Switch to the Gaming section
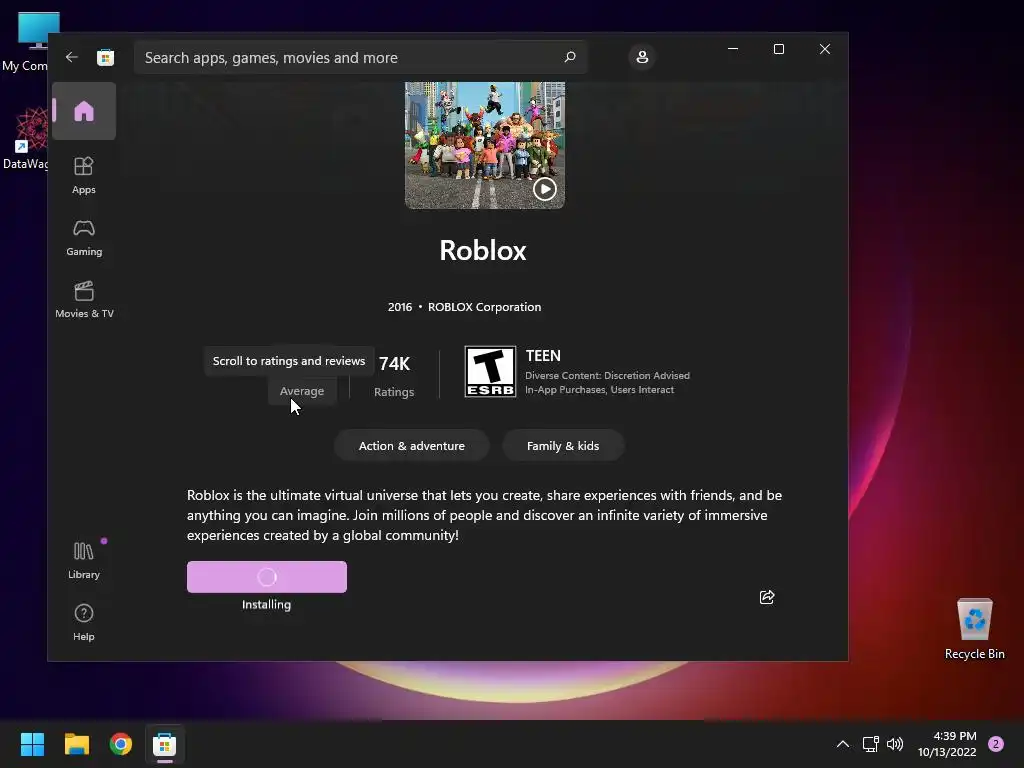This screenshot has height=768, width=1024. coord(84,238)
